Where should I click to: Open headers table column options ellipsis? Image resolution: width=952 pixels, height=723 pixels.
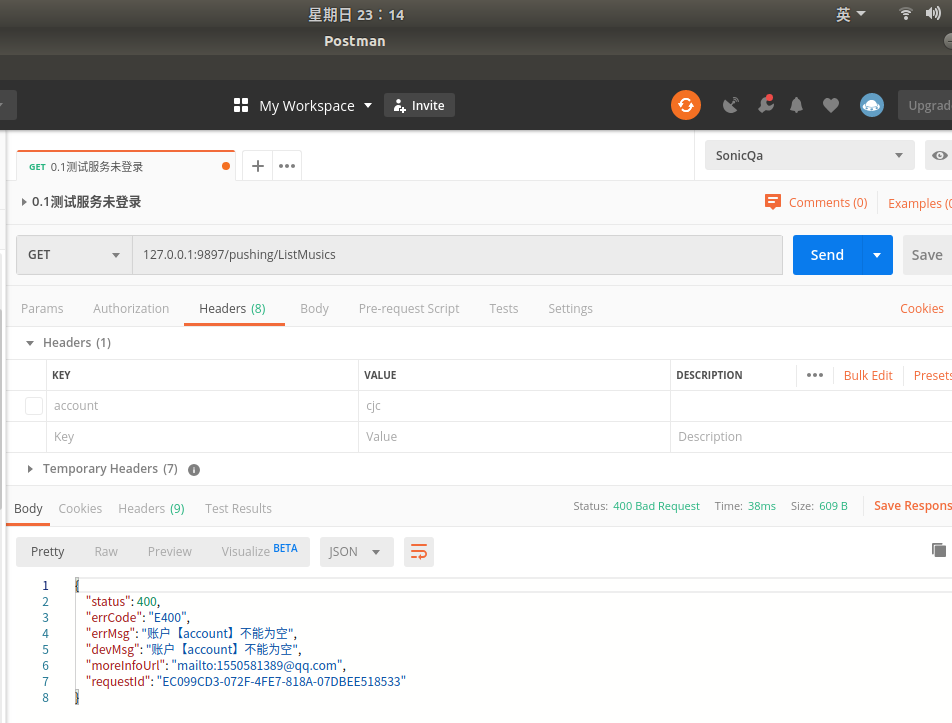[x=815, y=375]
